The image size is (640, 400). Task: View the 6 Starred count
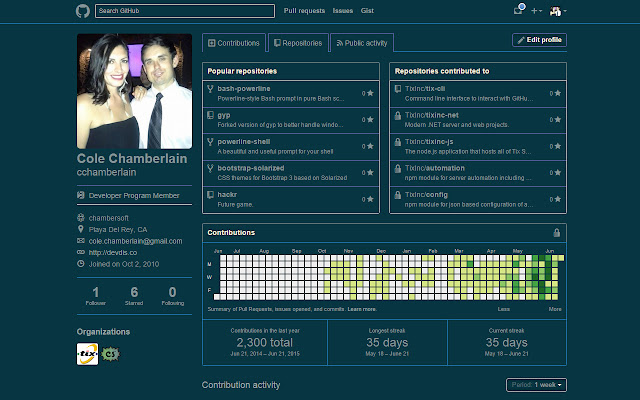click(134, 296)
